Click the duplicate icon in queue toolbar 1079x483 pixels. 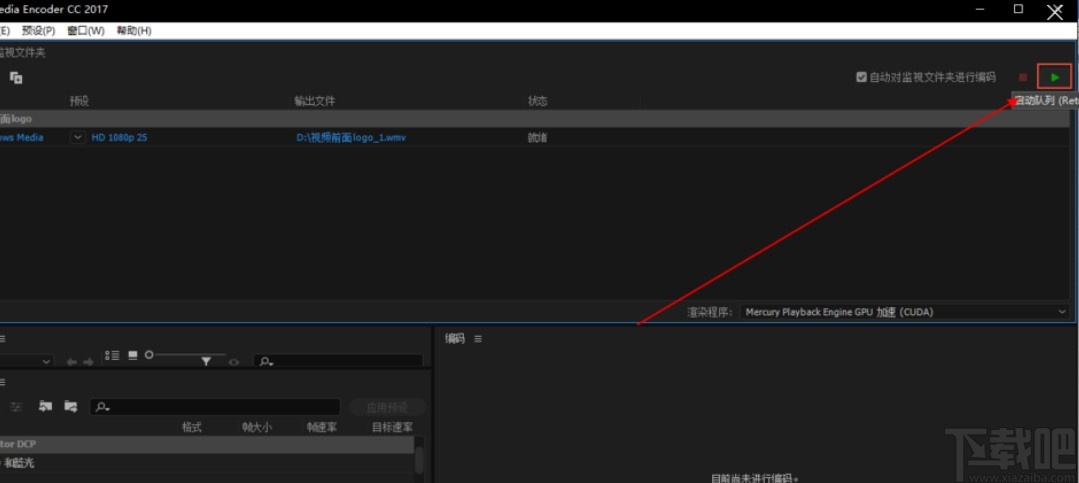coord(16,78)
